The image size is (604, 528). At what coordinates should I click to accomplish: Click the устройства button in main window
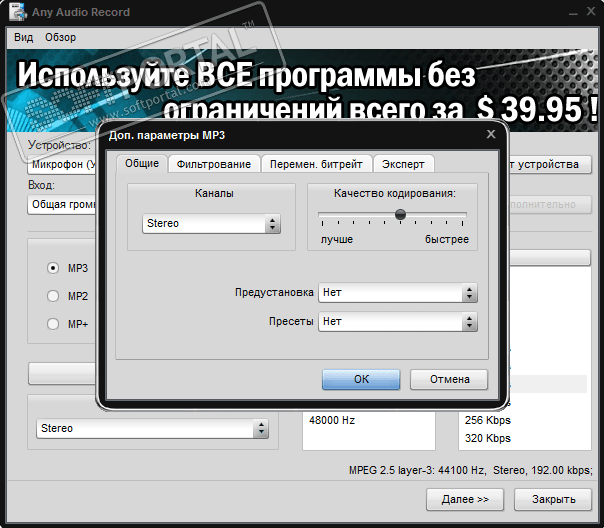[550, 164]
